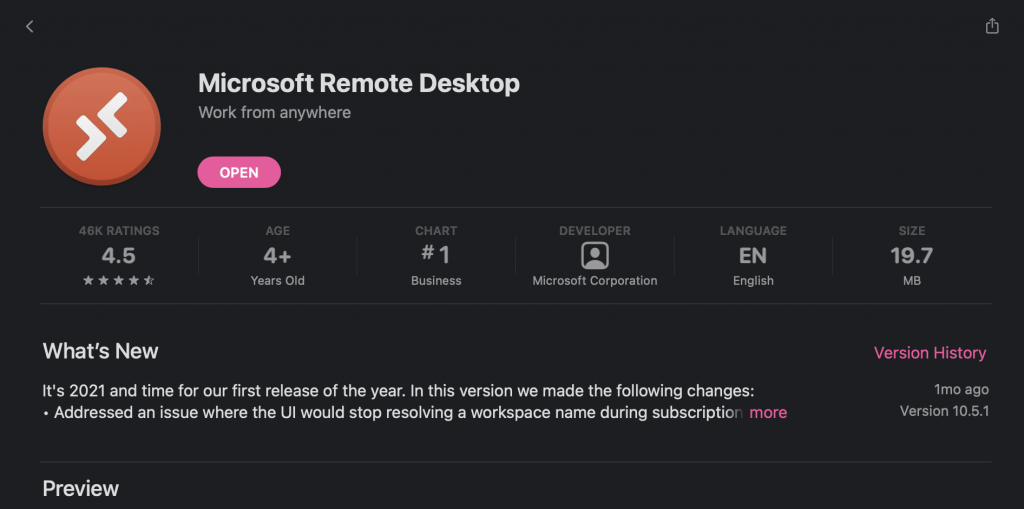Click the 19.7 MB size info
1024x509 pixels.
tap(911, 256)
